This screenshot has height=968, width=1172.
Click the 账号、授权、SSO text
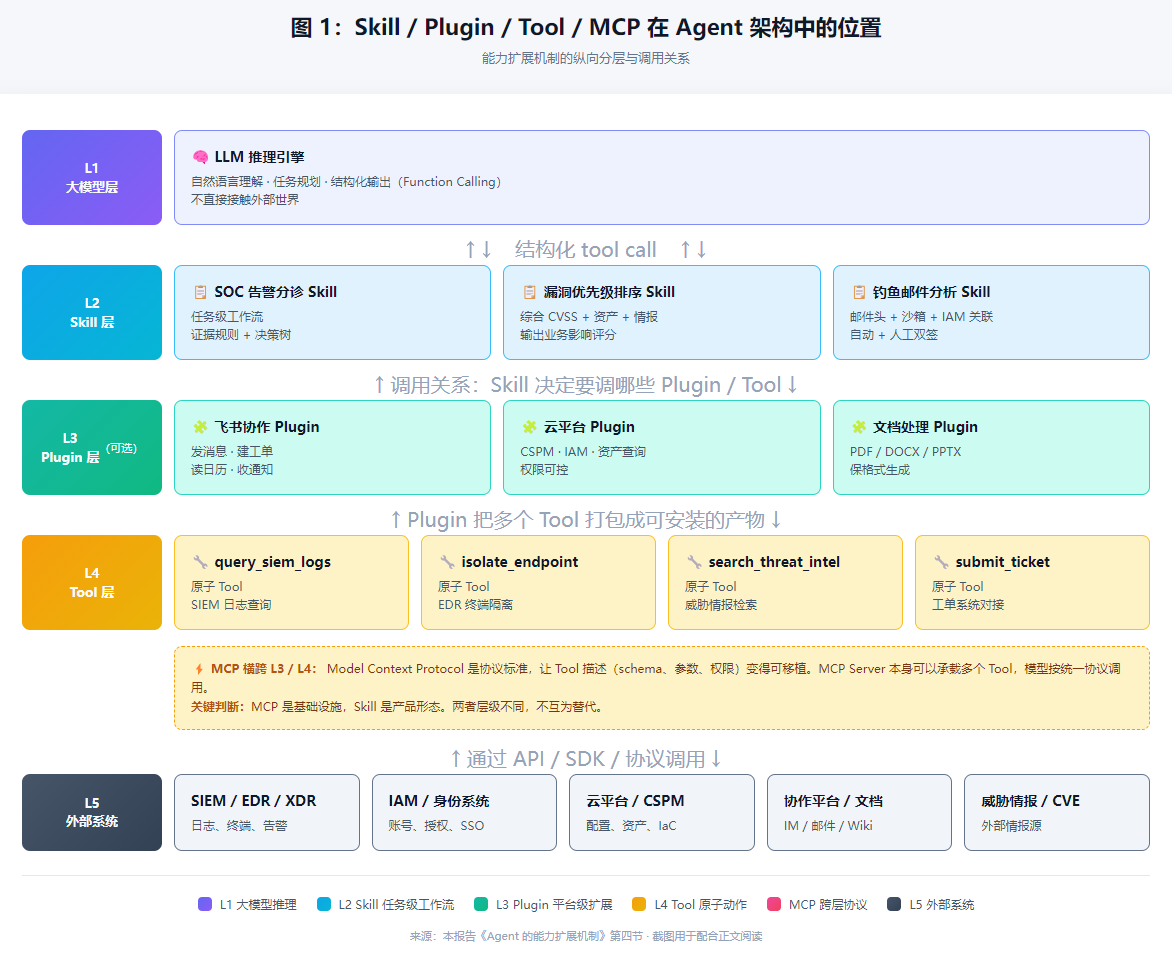pos(436,826)
